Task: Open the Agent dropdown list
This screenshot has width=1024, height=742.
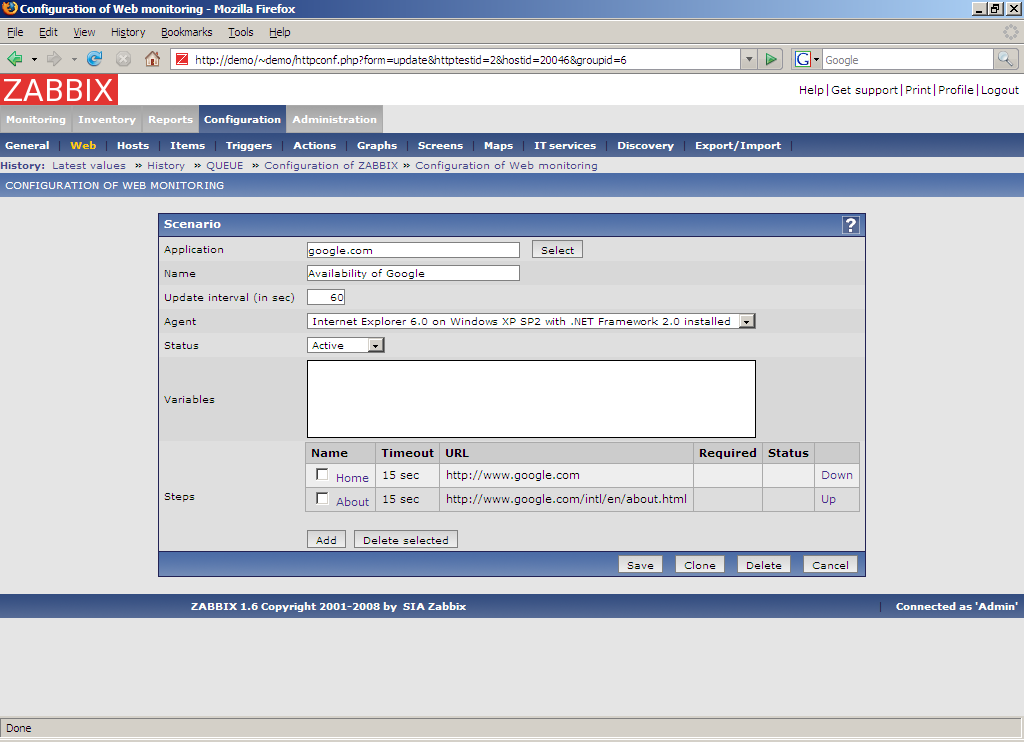Action: [746, 321]
